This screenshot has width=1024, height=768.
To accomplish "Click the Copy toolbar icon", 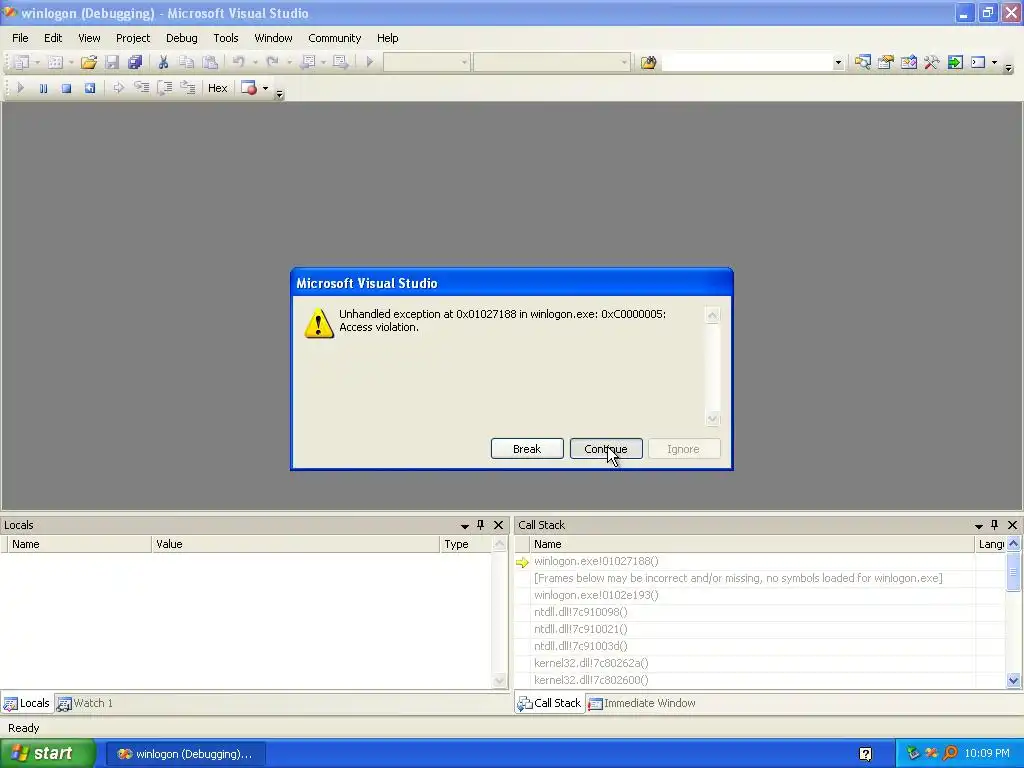I will pos(187,62).
